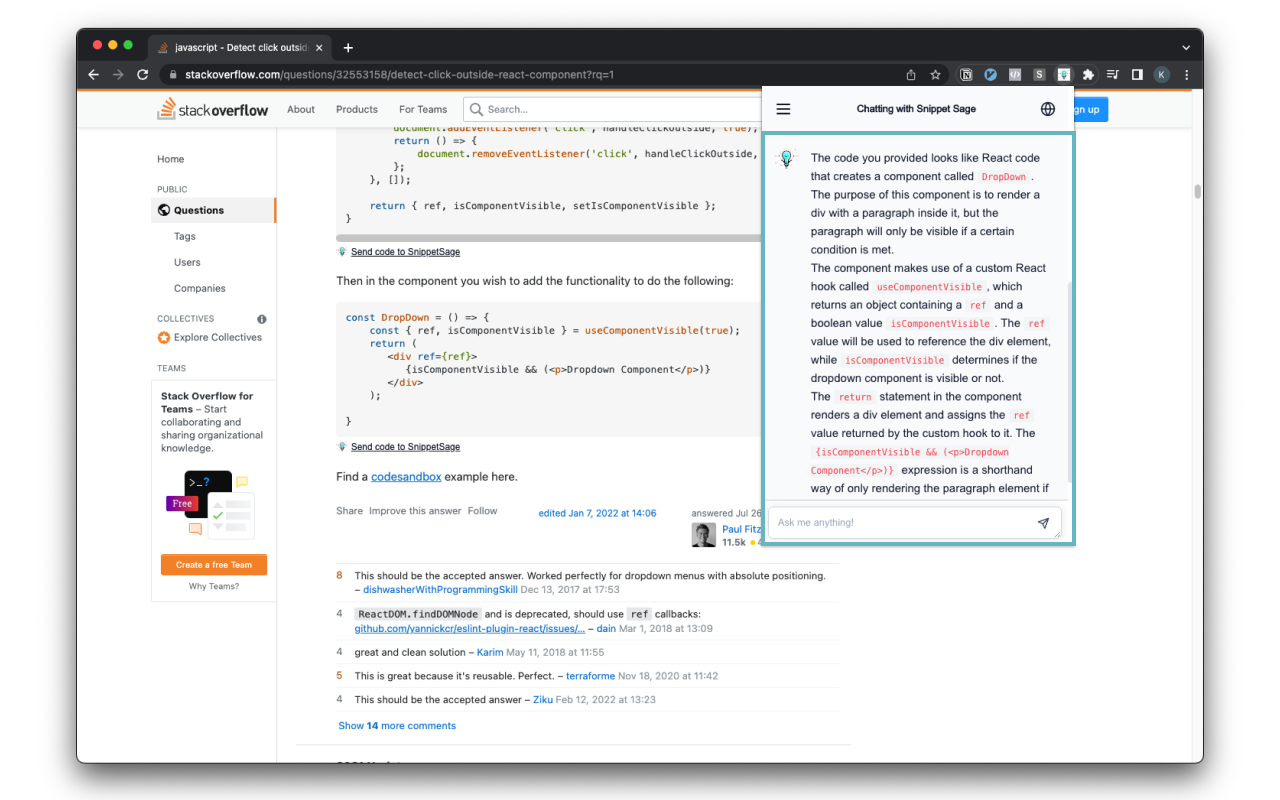
Task: Click the globe icon in Snippet Sage
Action: coord(1047,109)
